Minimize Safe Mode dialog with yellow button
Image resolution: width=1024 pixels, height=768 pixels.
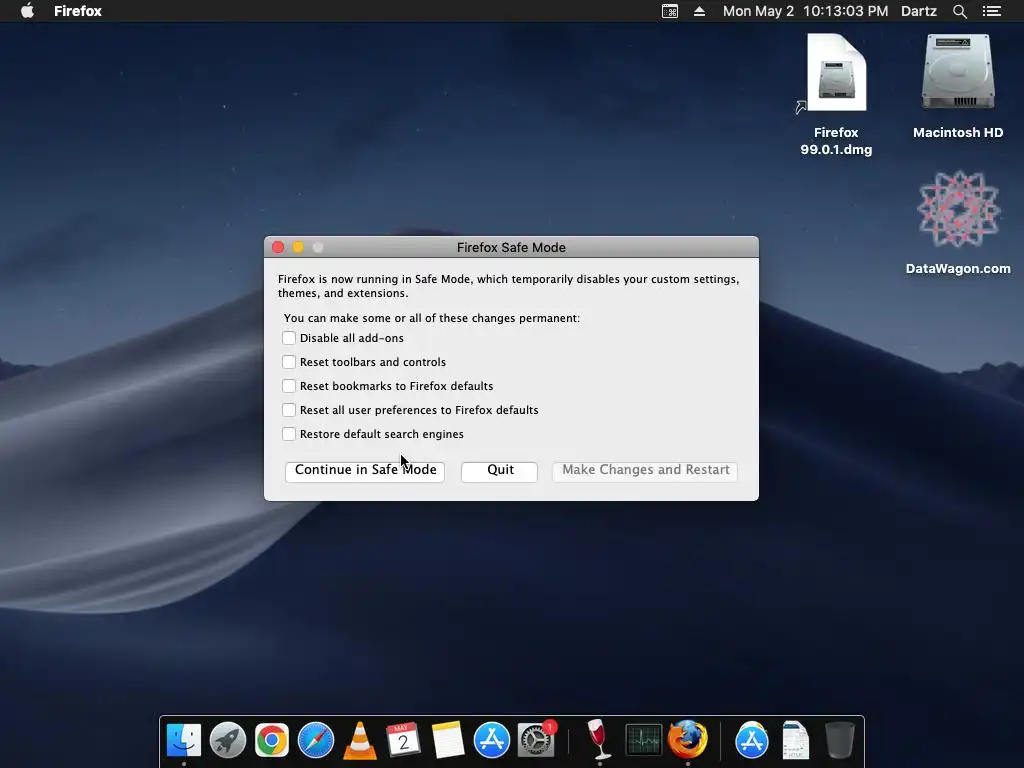(298, 247)
